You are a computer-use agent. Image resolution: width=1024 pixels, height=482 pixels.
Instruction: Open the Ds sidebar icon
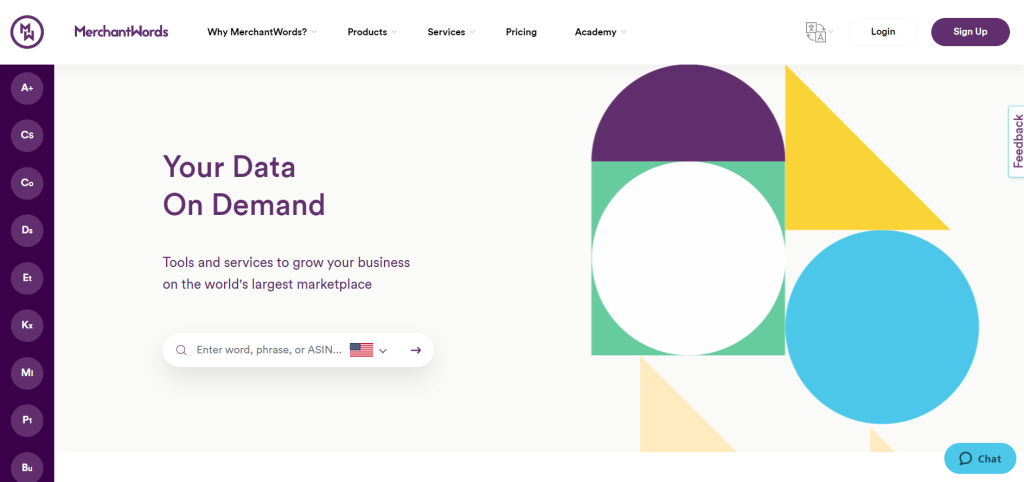[x=27, y=231]
